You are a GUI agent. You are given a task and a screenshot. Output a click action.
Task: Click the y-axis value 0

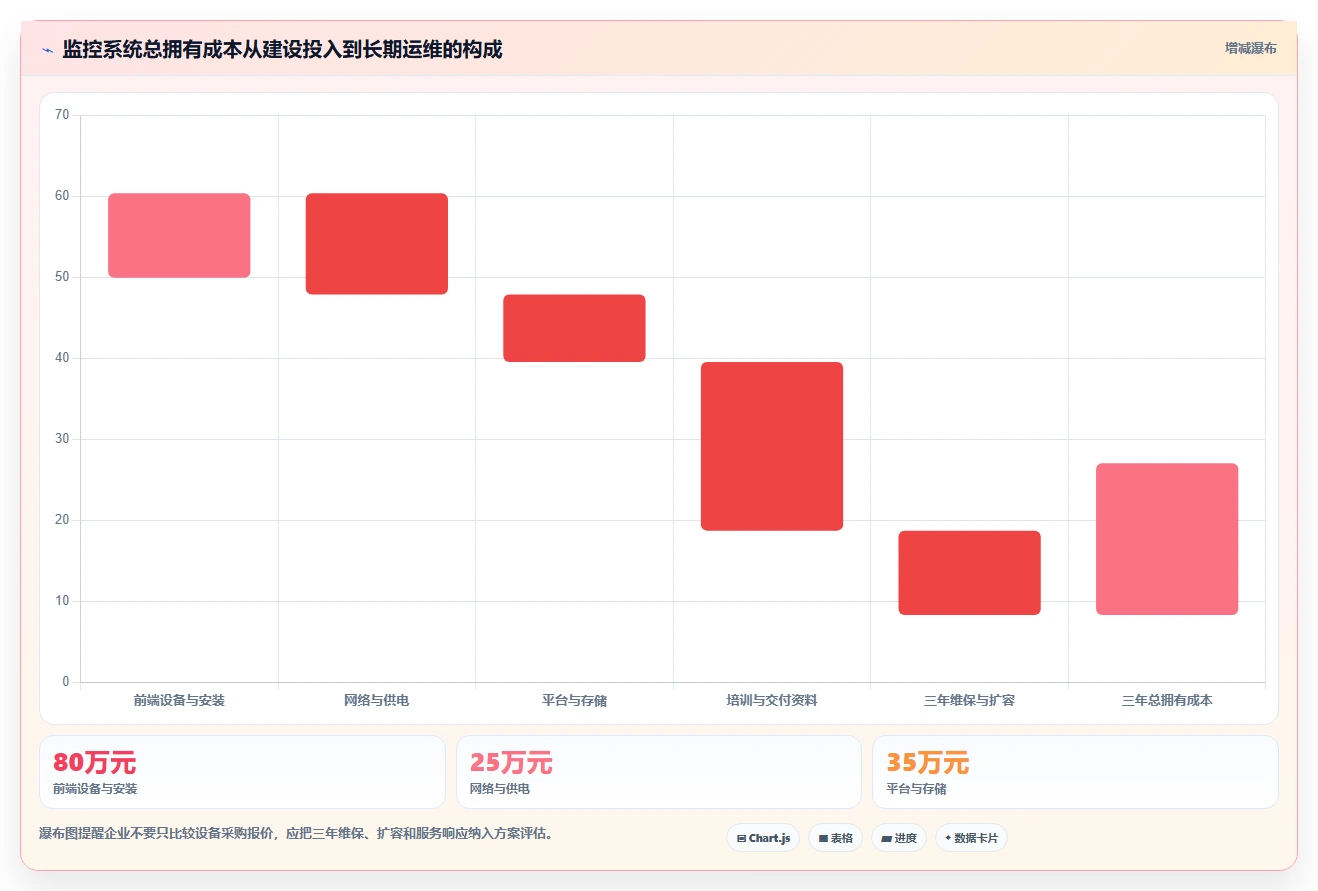click(66, 682)
